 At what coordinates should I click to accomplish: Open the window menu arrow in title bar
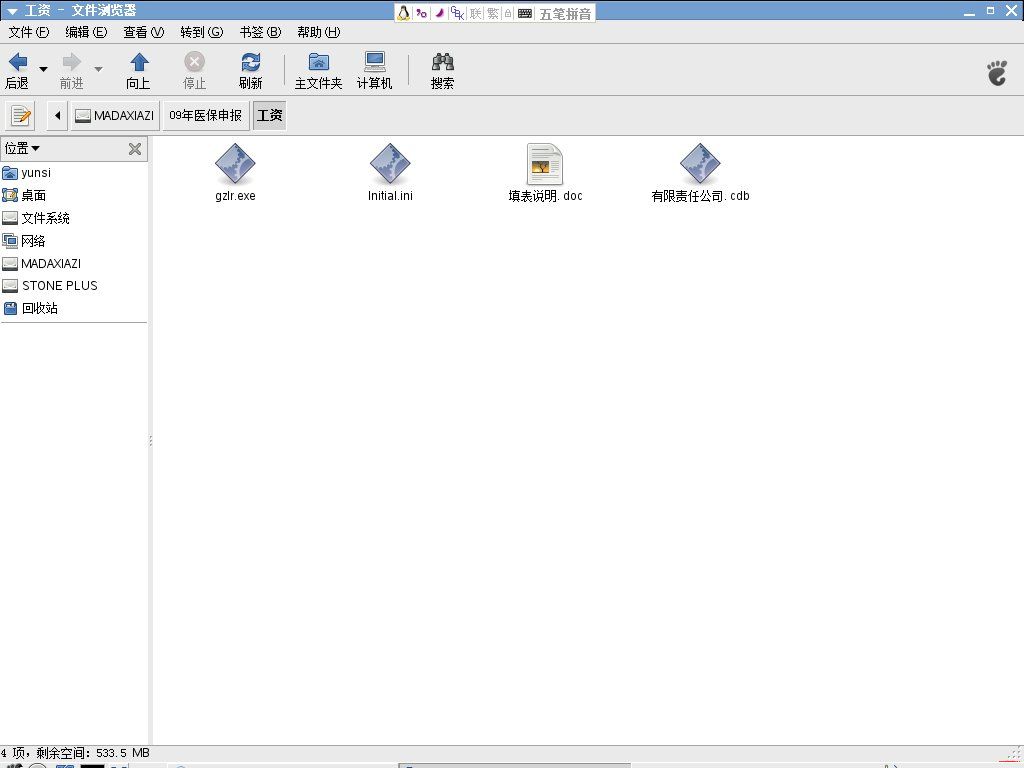click(x=12, y=11)
